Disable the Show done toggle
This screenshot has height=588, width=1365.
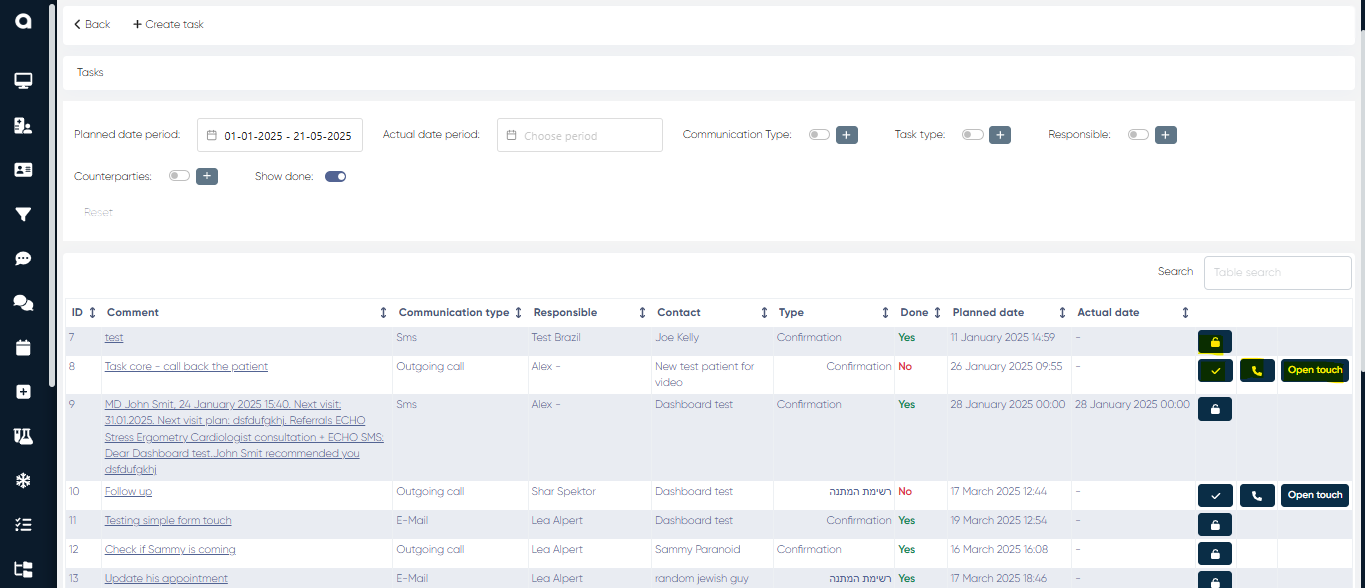tap(335, 177)
